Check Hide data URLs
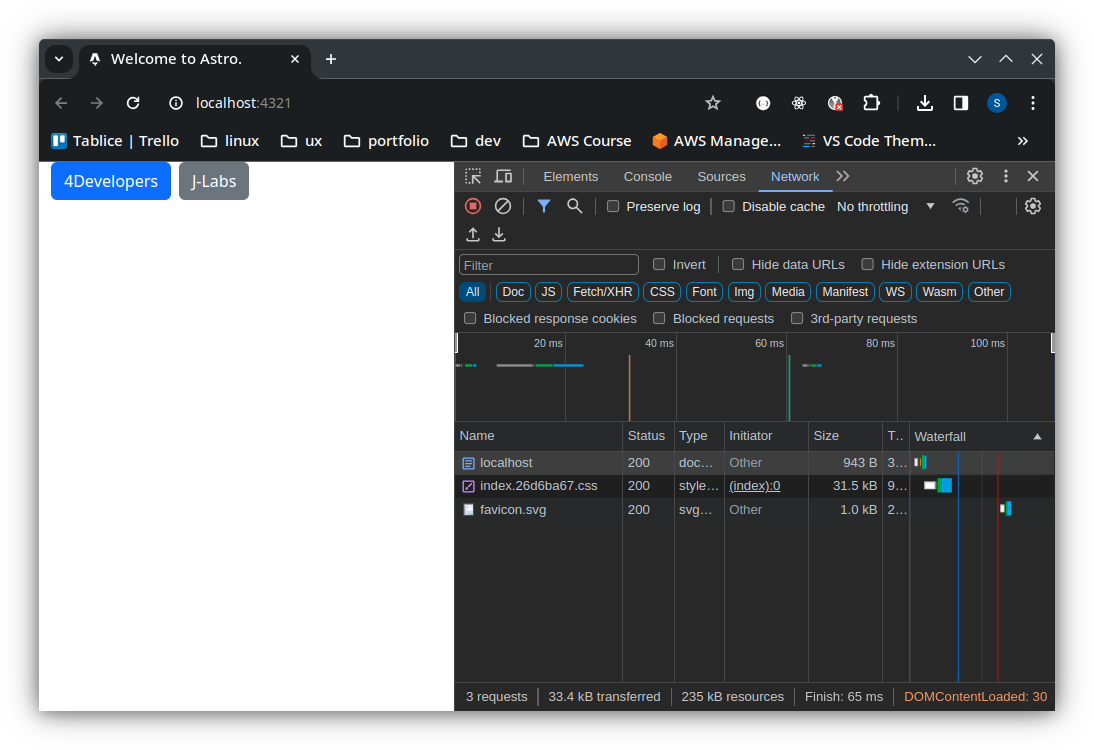This screenshot has width=1094, height=750. click(x=737, y=264)
